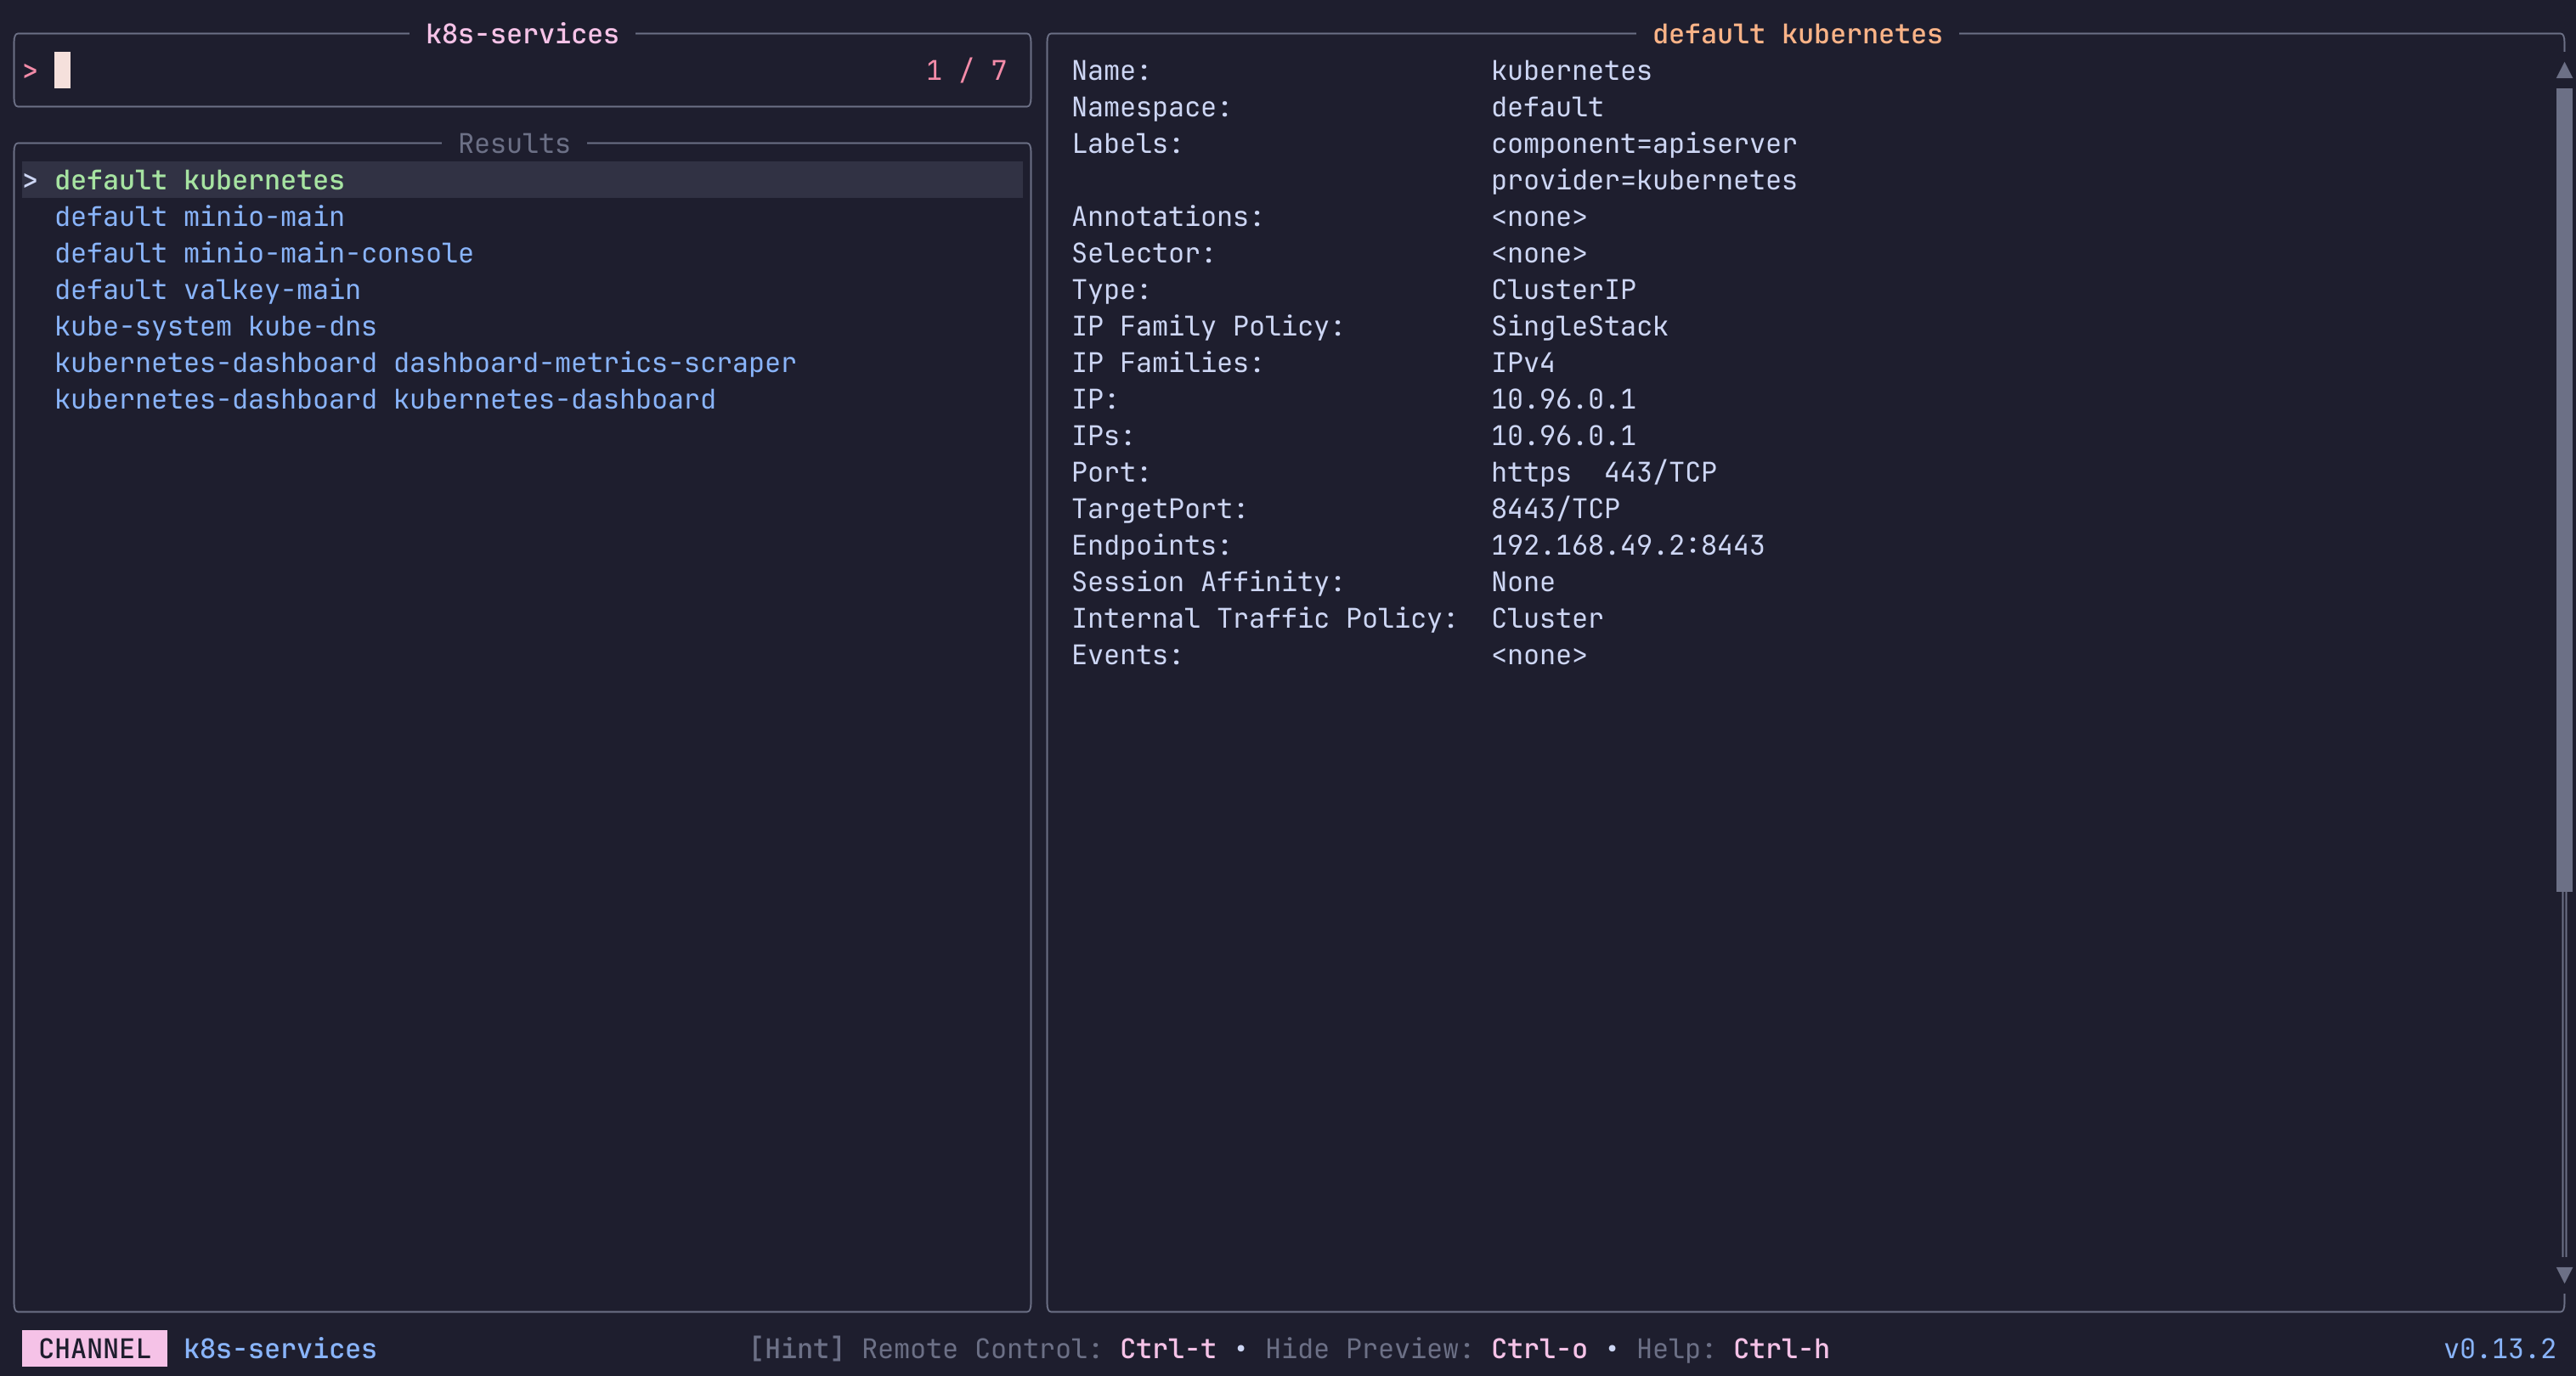Screen dimensions: 2576x1376
Task: Click the pink prompt caret in search box
Action: click(30, 71)
